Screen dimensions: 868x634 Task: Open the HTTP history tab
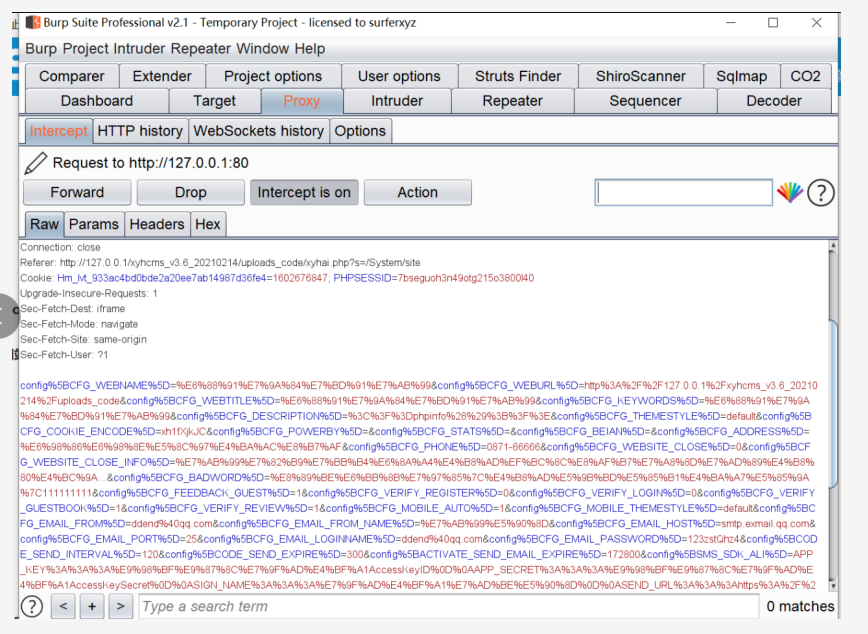(x=140, y=131)
